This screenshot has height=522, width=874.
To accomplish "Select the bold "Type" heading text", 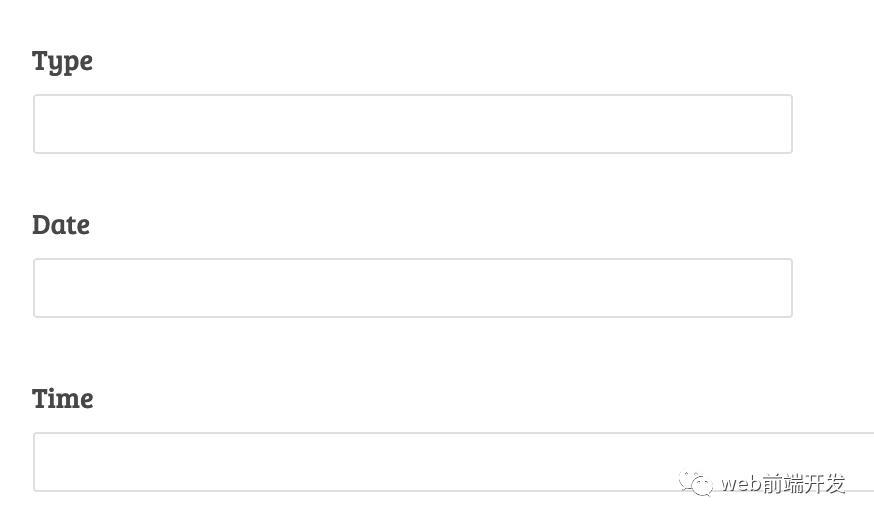I will click(x=62, y=61).
